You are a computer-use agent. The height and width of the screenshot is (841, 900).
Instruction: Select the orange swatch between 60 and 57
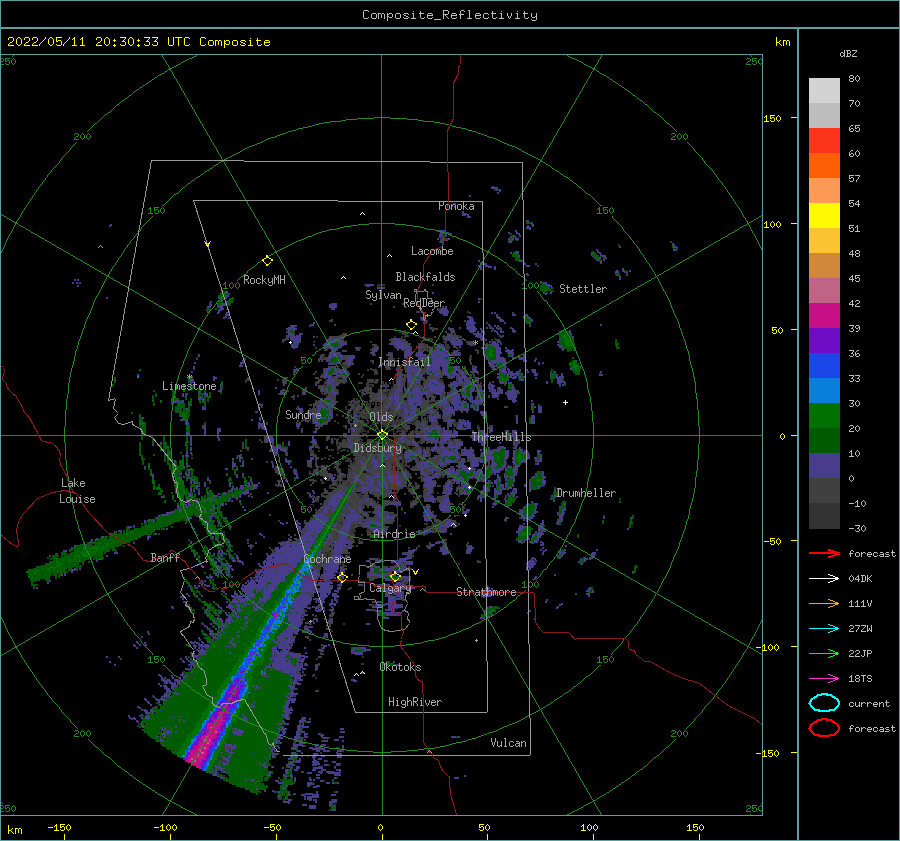(824, 165)
